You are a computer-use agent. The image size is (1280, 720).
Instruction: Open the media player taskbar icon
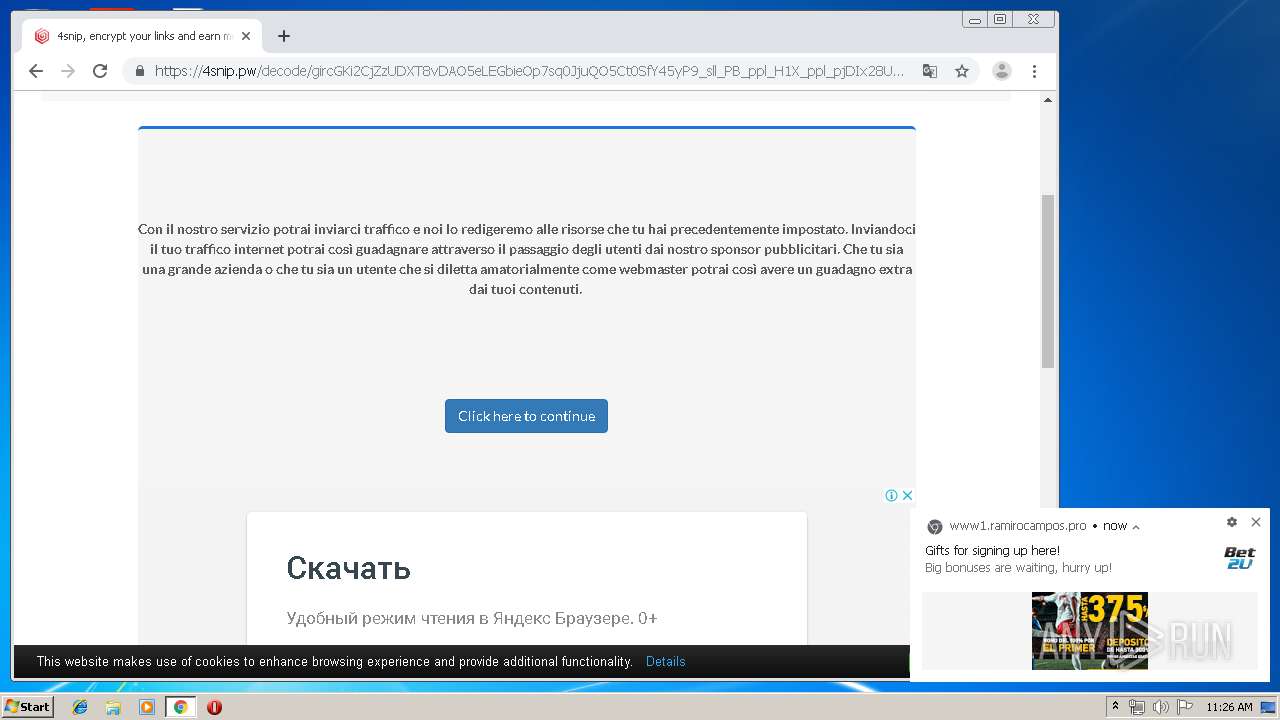(147, 707)
